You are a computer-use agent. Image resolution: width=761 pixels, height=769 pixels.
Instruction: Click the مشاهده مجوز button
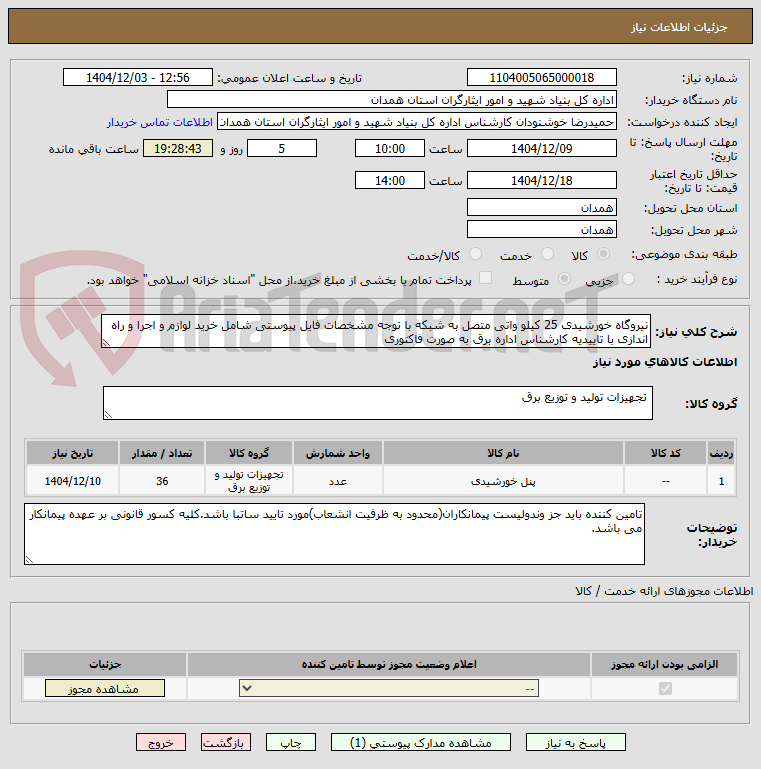coord(104,689)
